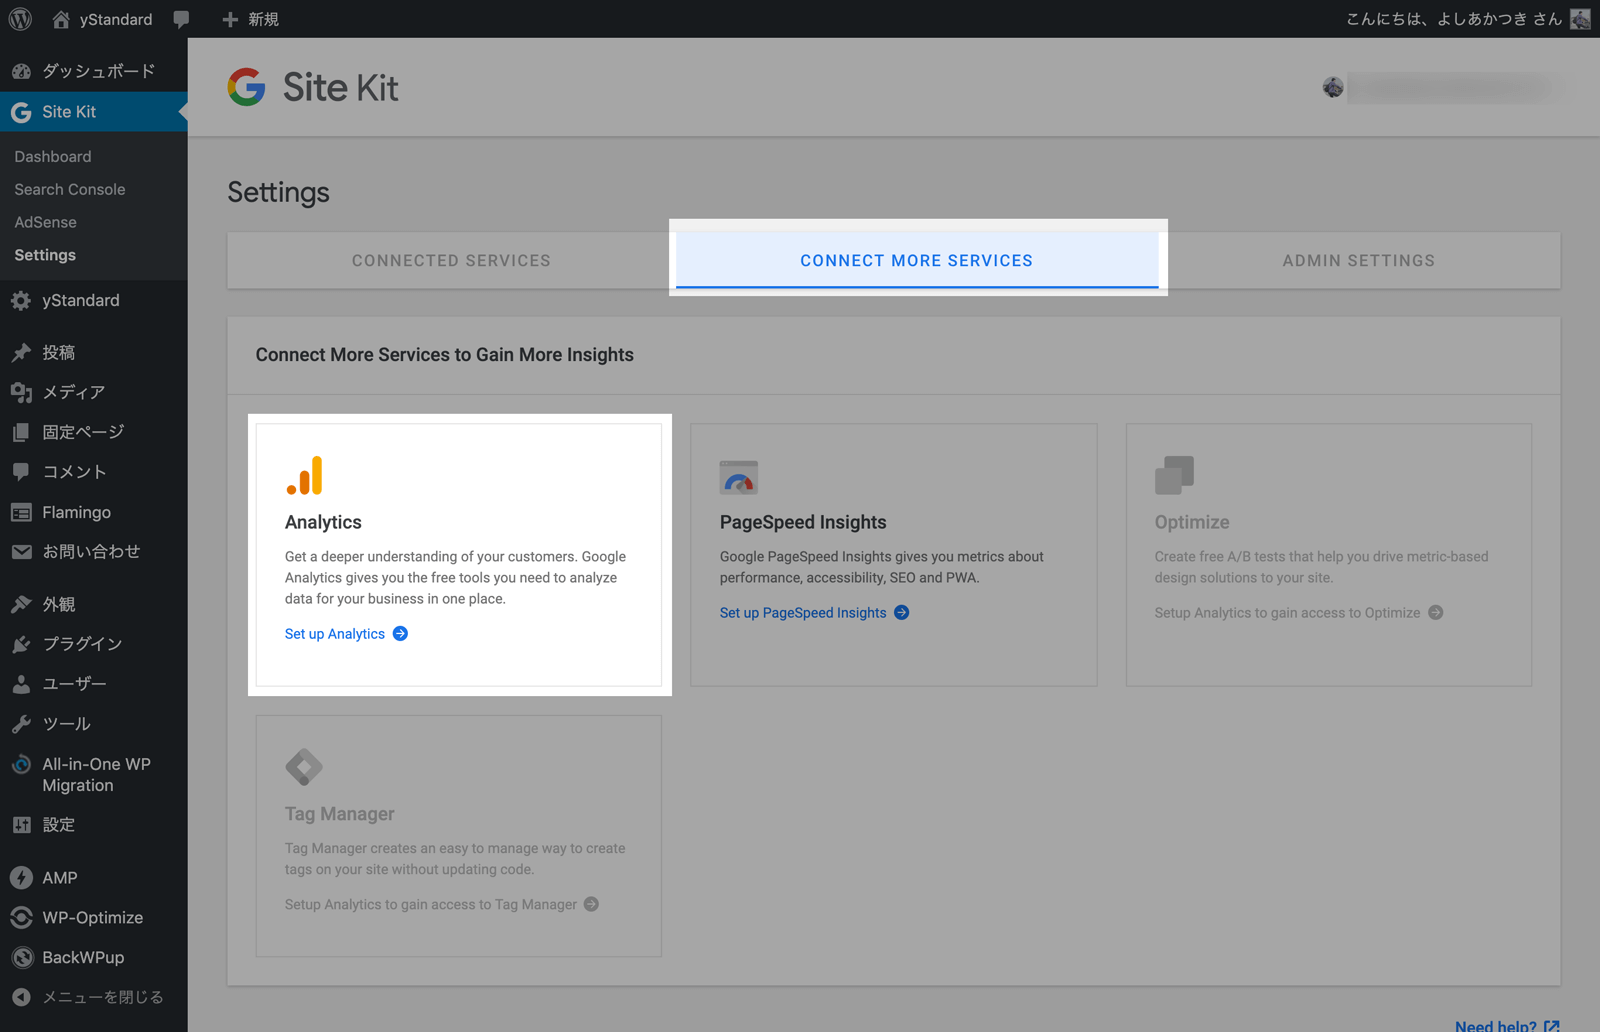Click the AMP lightning icon
Viewport: 1600px width, 1032px height.
[21, 878]
